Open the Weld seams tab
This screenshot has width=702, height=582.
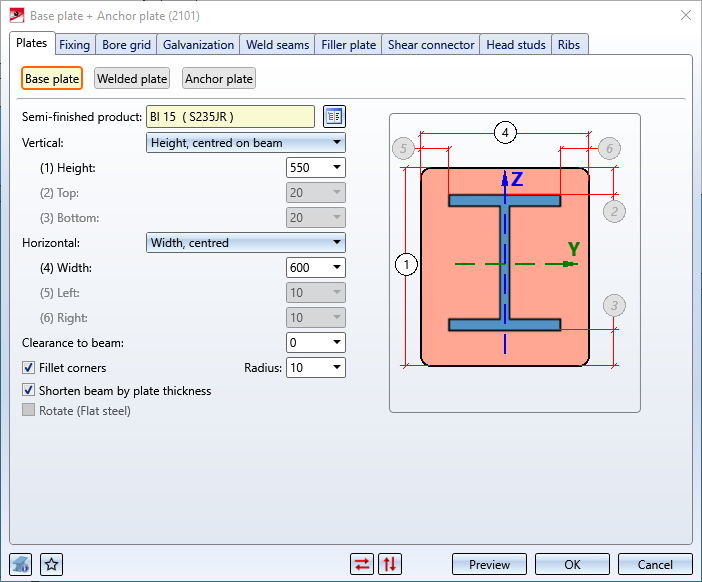tap(278, 45)
